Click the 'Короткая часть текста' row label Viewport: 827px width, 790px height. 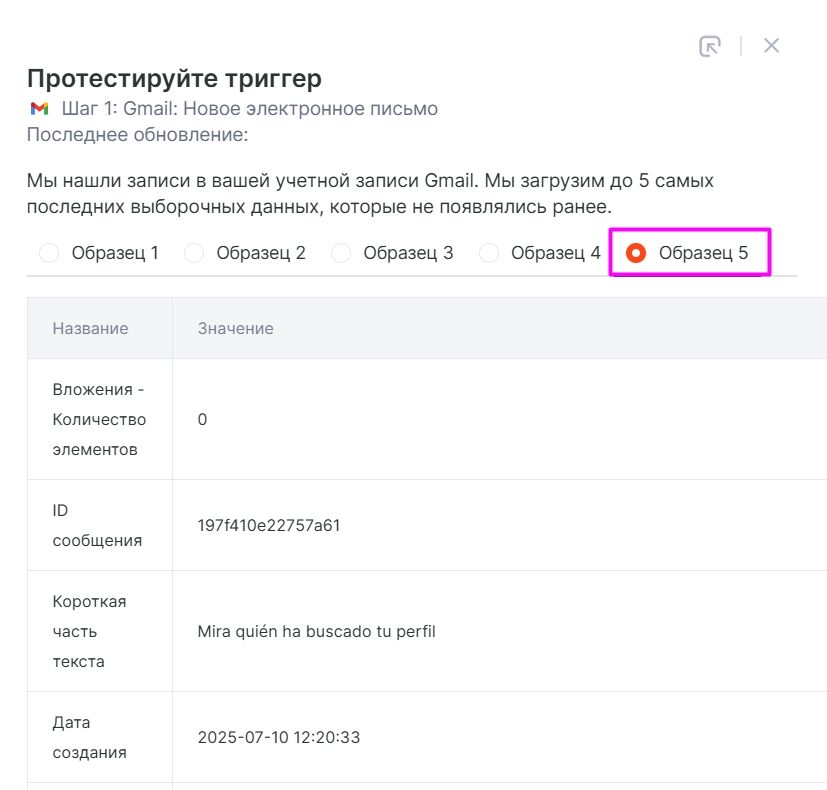89,631
